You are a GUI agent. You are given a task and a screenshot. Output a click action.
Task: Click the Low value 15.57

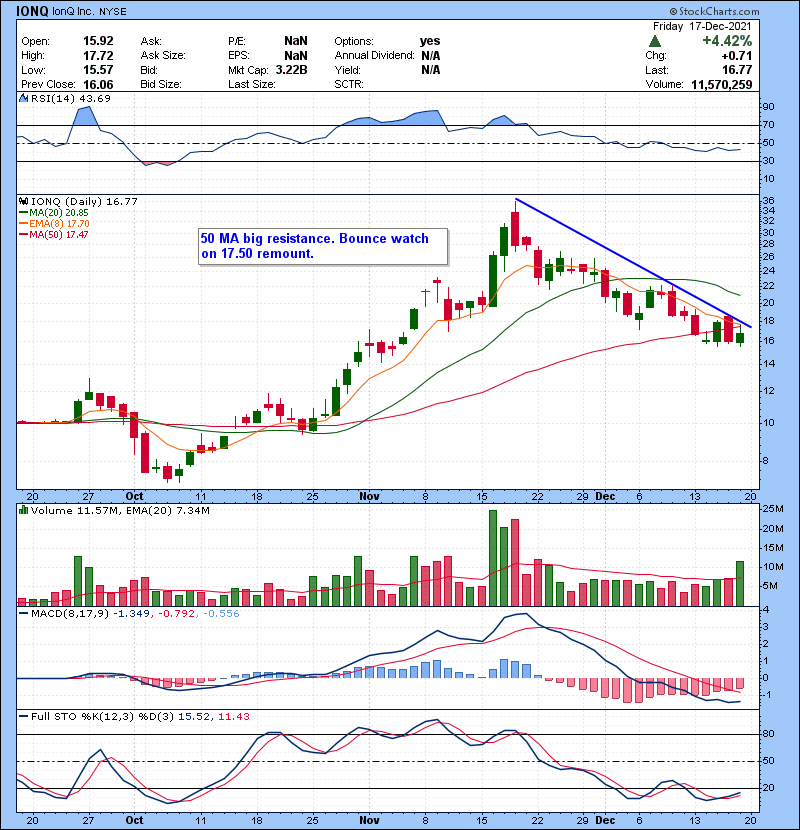(98, 69)
